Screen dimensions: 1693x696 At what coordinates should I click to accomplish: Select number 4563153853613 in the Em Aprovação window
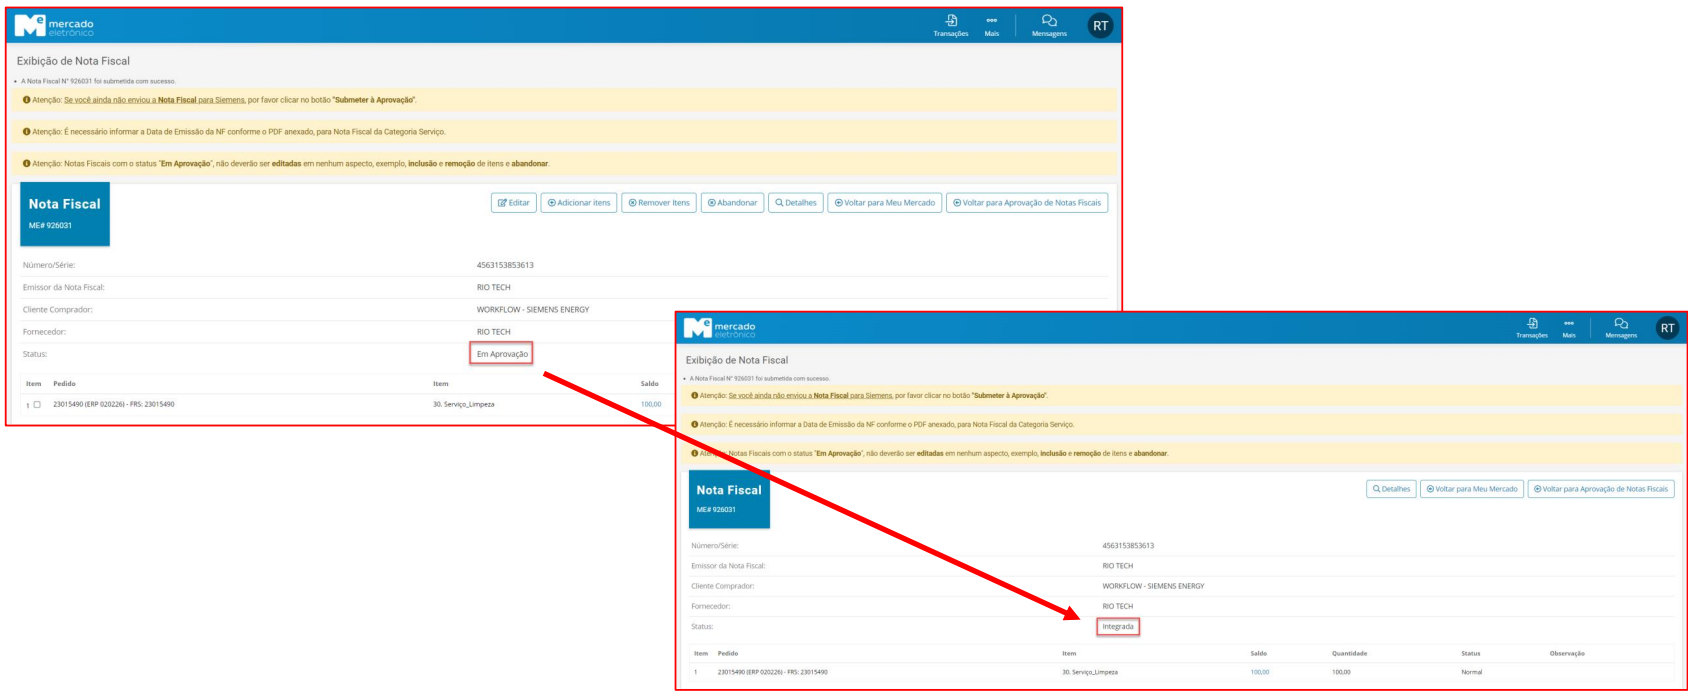point(505,266)
